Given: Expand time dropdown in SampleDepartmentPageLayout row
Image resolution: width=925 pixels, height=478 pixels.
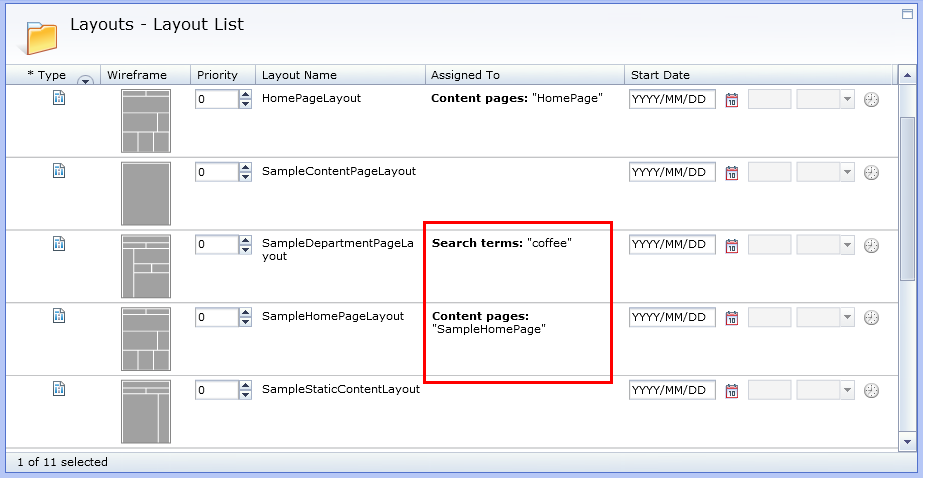Looking at the screenshot, I should 847,245.
